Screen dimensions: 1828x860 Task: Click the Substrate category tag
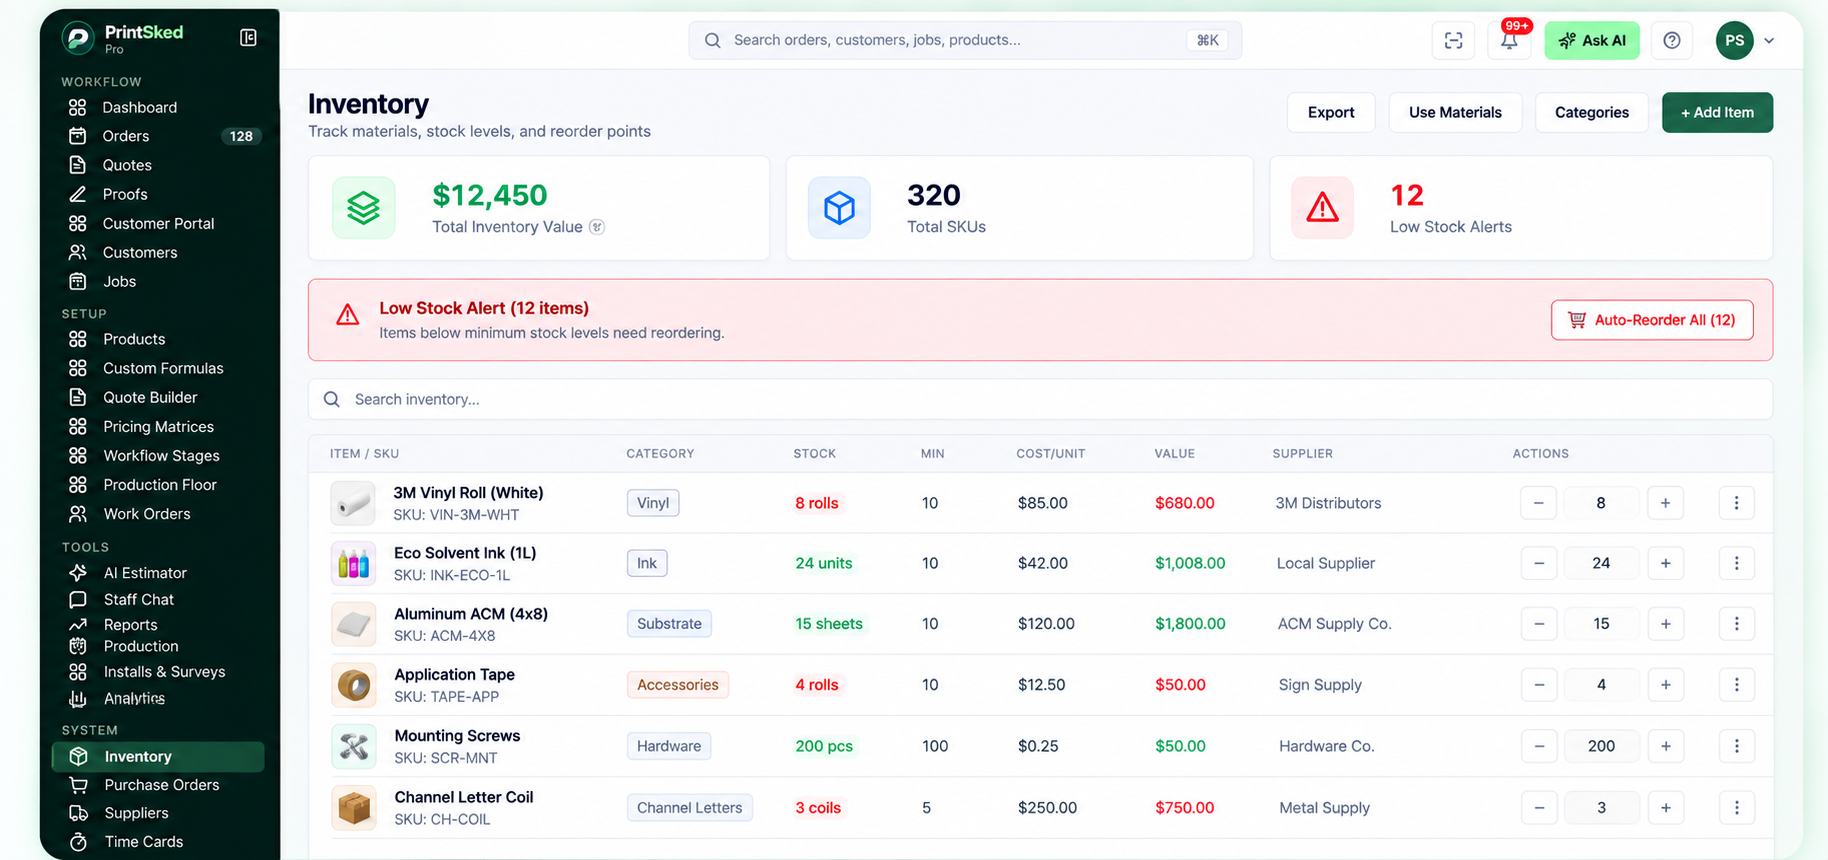pos(669,624)
